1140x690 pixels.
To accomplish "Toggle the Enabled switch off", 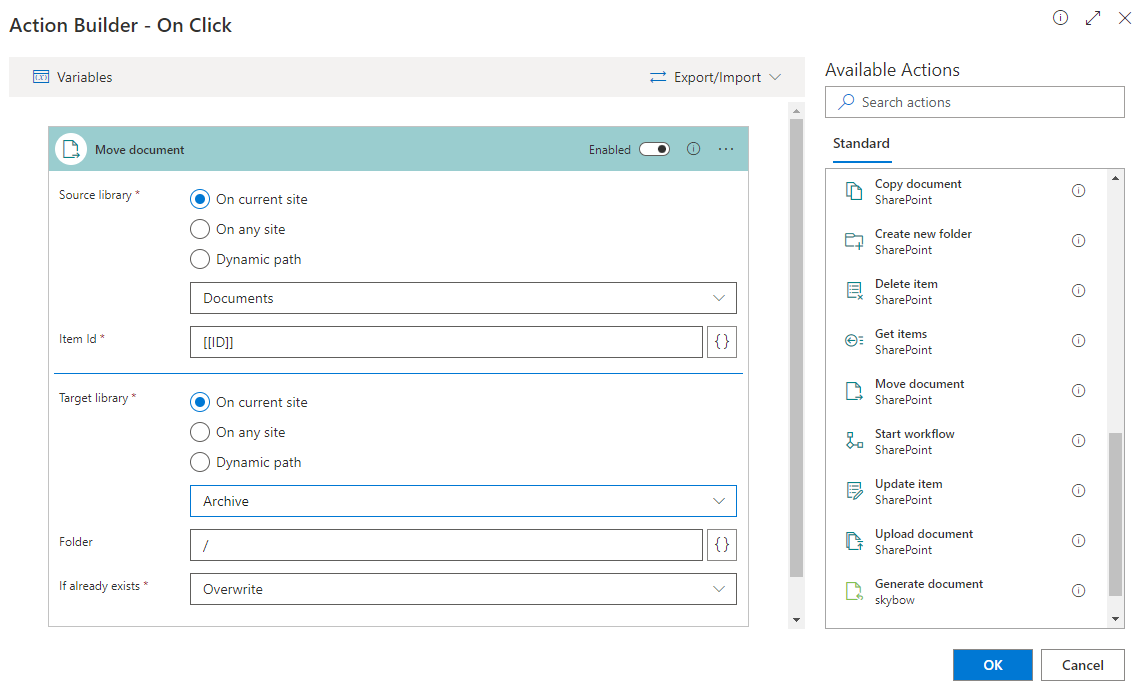I will pos(654,149).
